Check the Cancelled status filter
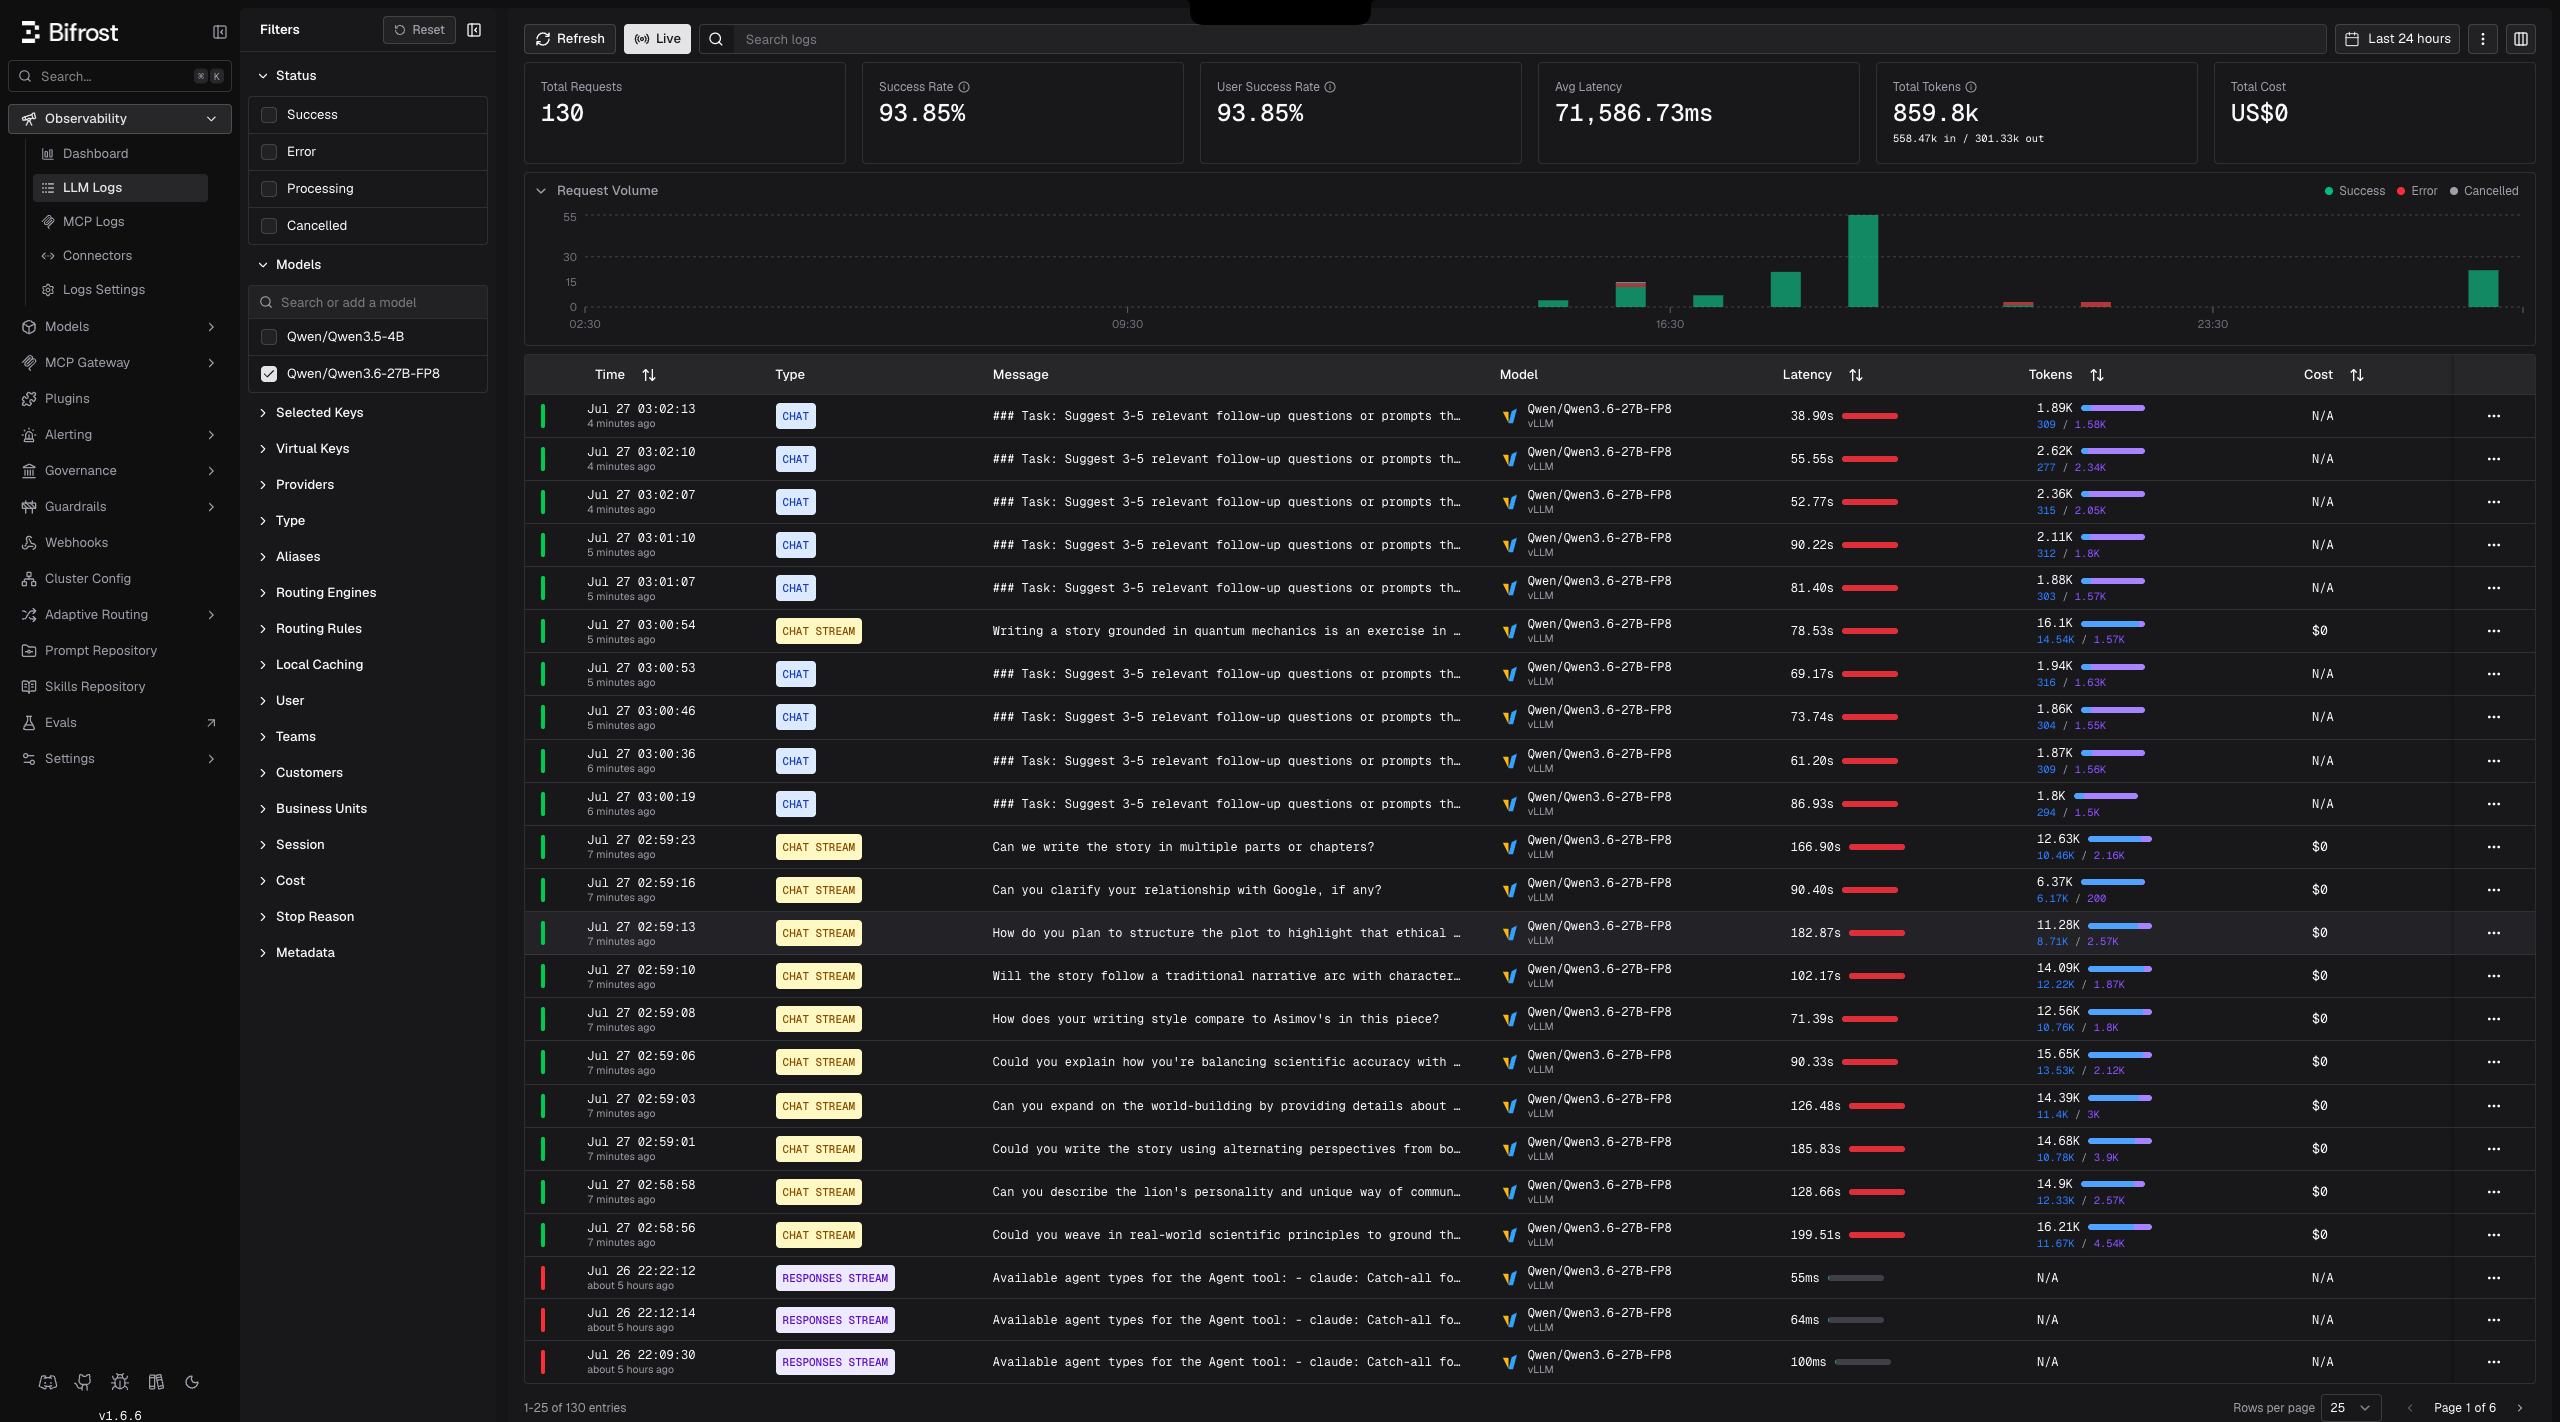This screenshot has height=1422, width=2560. [269, 226]
